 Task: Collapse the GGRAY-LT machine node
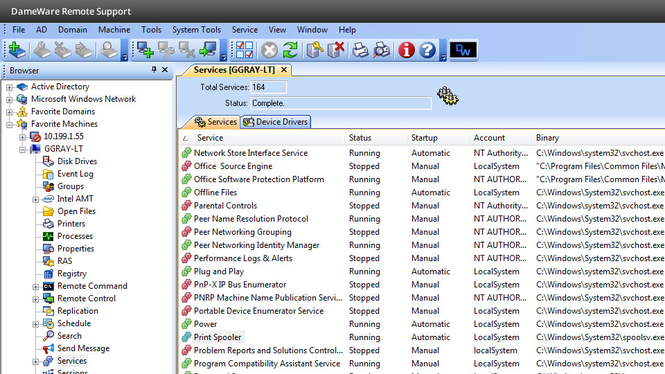[22, 150]
